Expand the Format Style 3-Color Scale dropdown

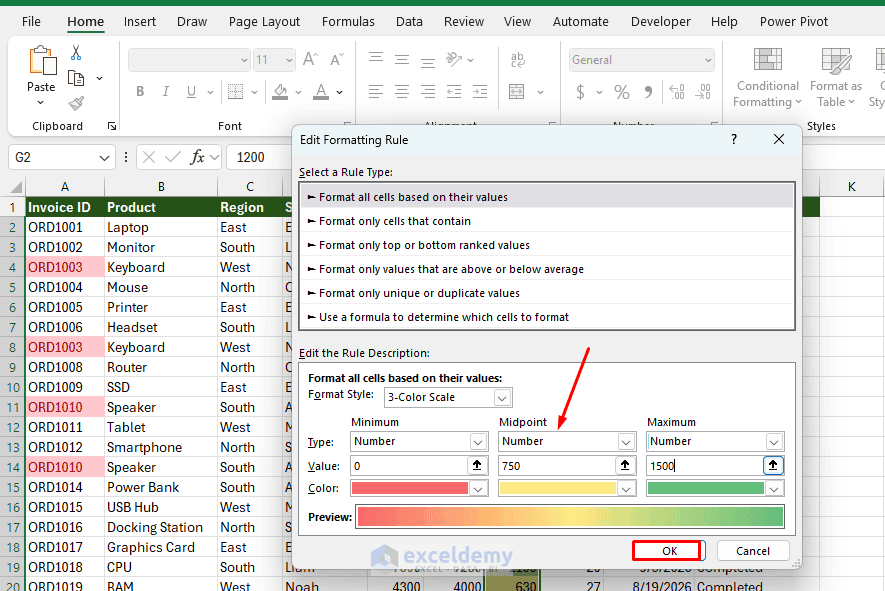tap(502, 398)
